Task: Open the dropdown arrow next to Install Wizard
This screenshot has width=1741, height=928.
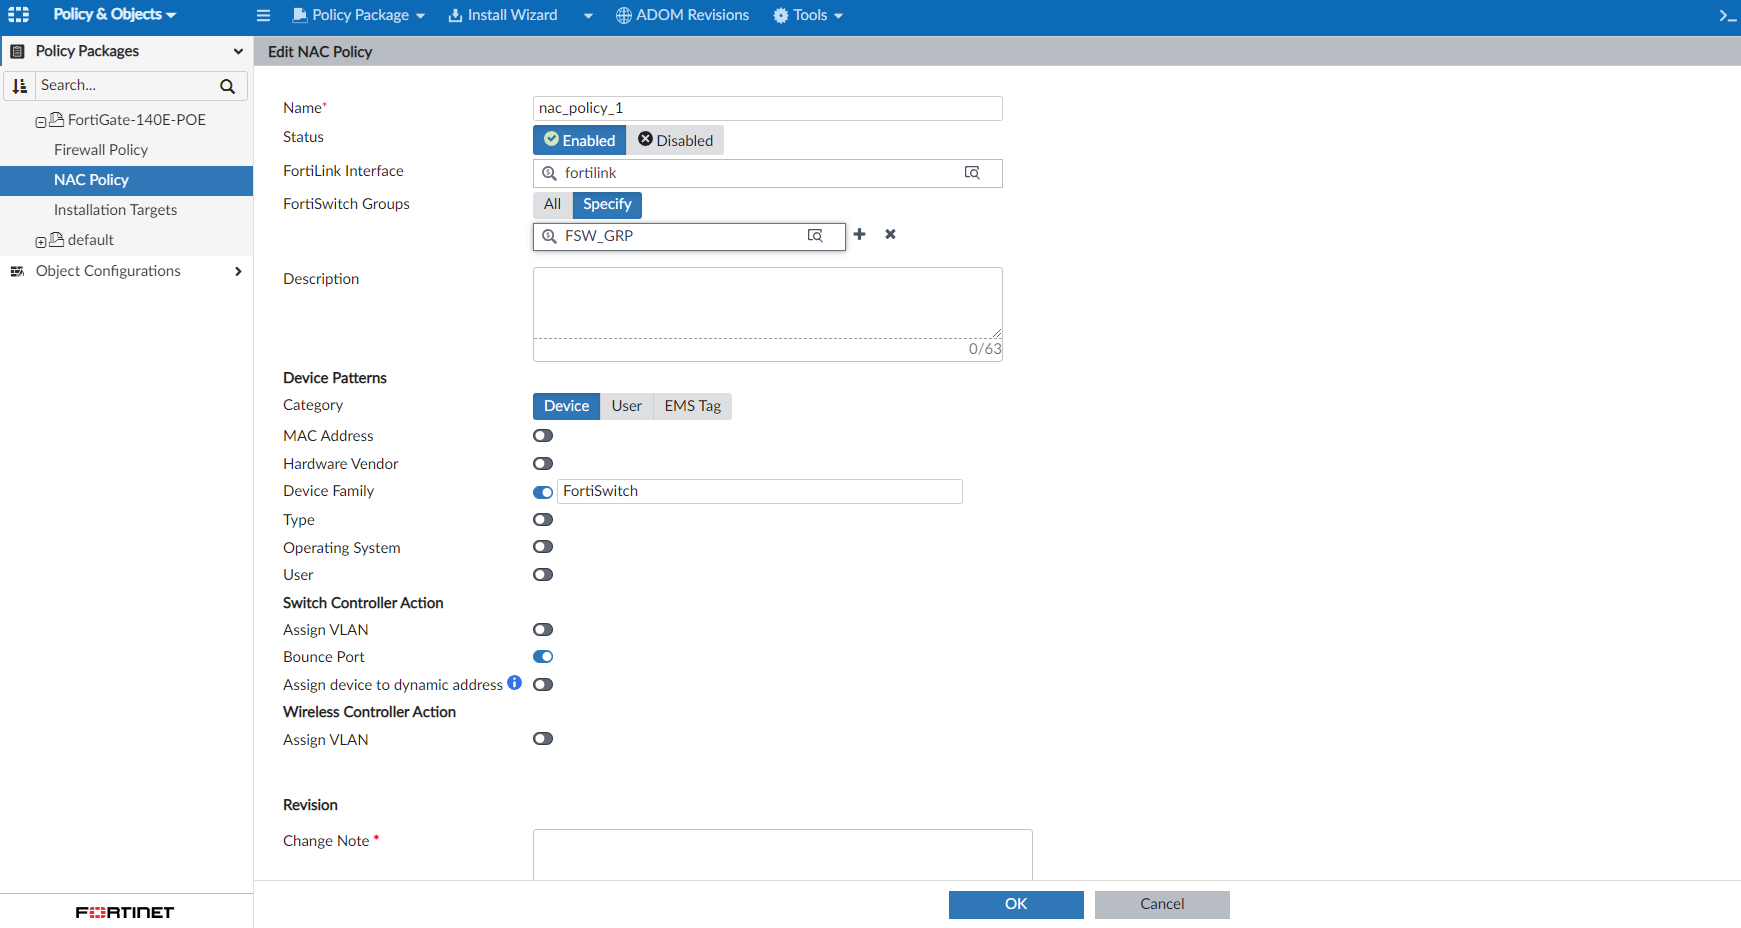Action: click(588, 16)
